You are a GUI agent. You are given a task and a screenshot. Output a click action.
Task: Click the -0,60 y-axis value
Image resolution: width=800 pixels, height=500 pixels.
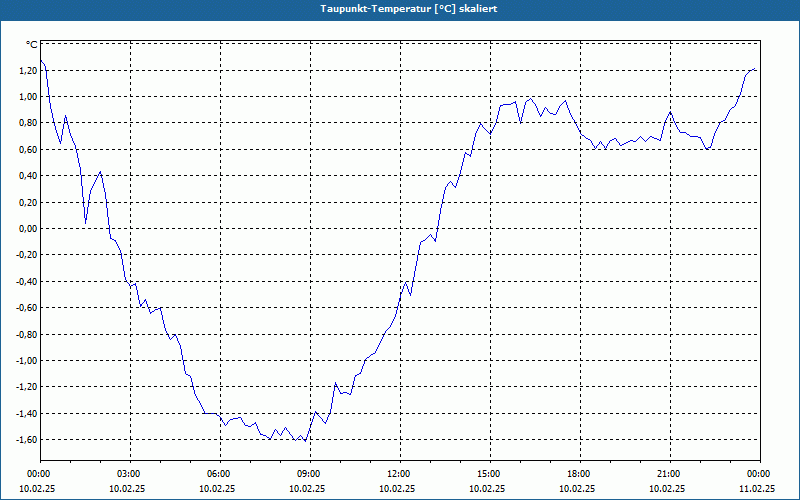coord(27,308)
